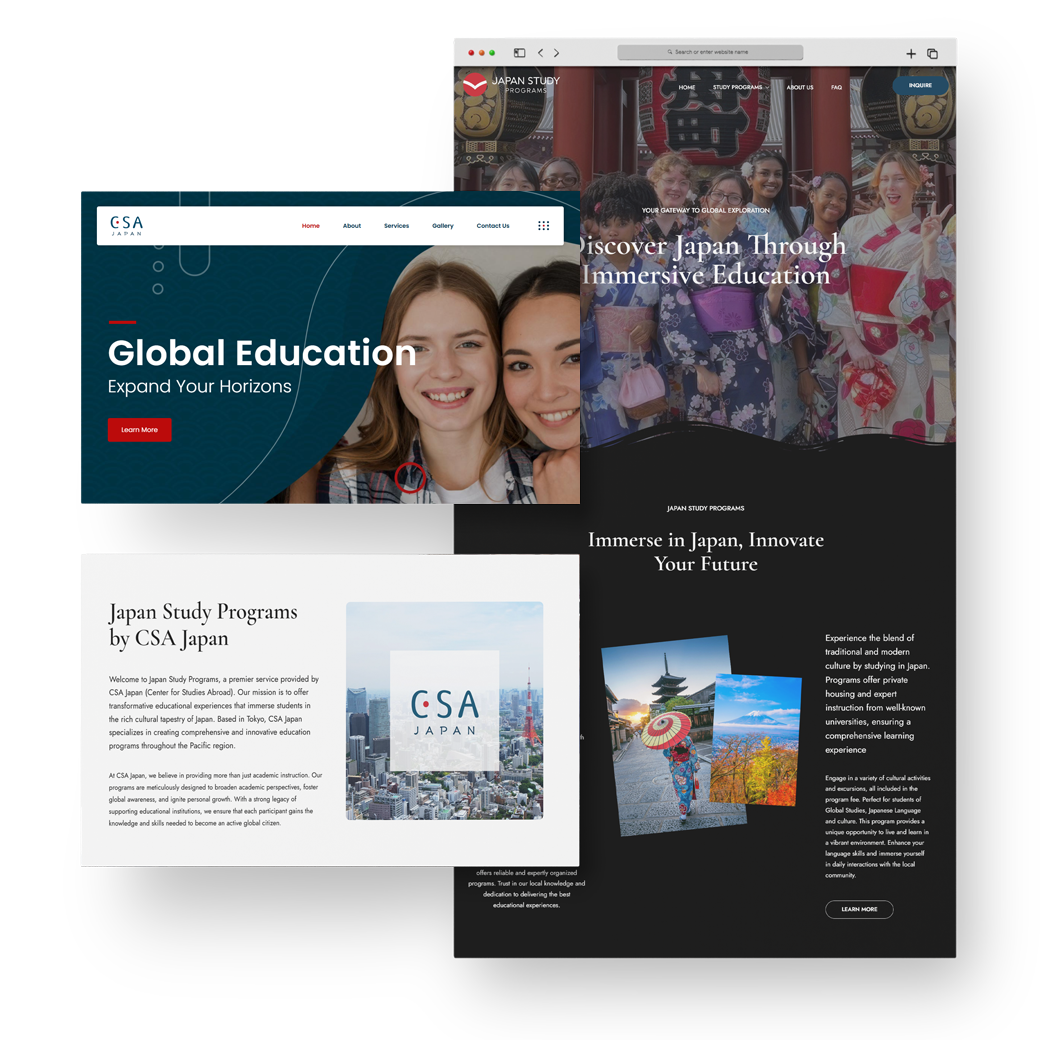This screenshot has height=1040, width=1040.
Task: Open the Gallery page on CSA Japan
Action: coord(443,225)
